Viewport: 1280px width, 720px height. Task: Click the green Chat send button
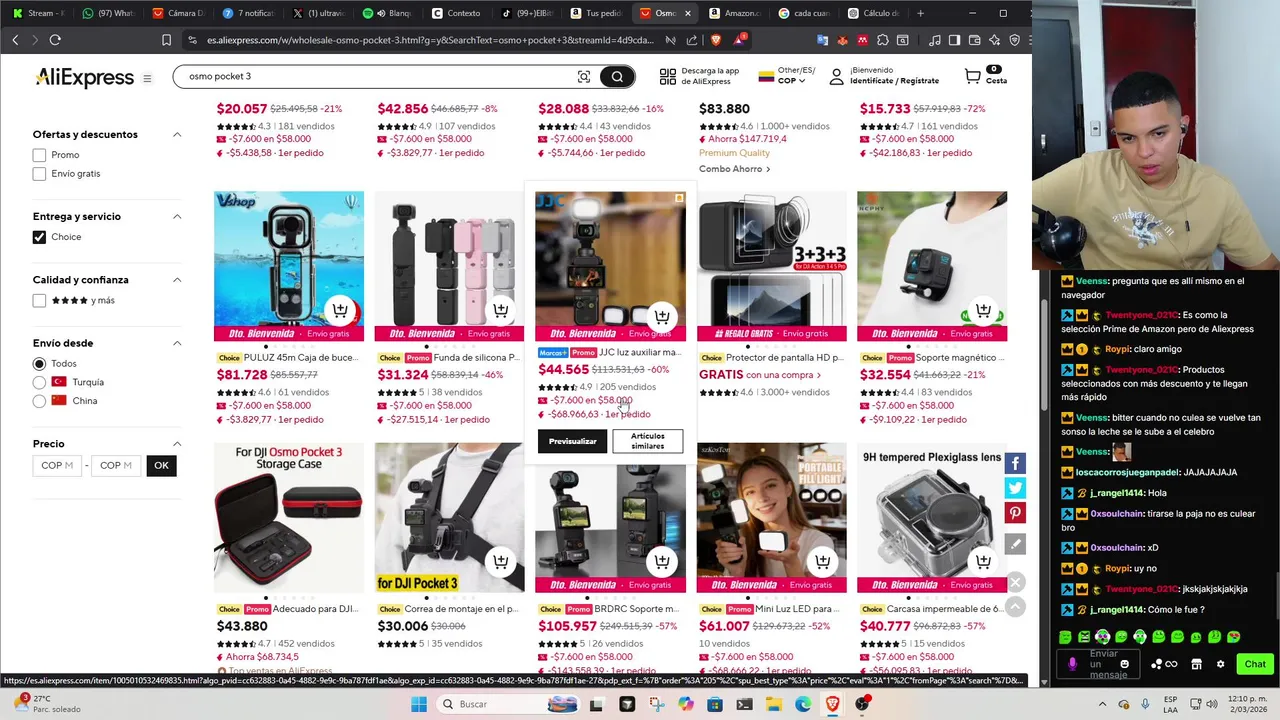click(x=1254, y=664)
